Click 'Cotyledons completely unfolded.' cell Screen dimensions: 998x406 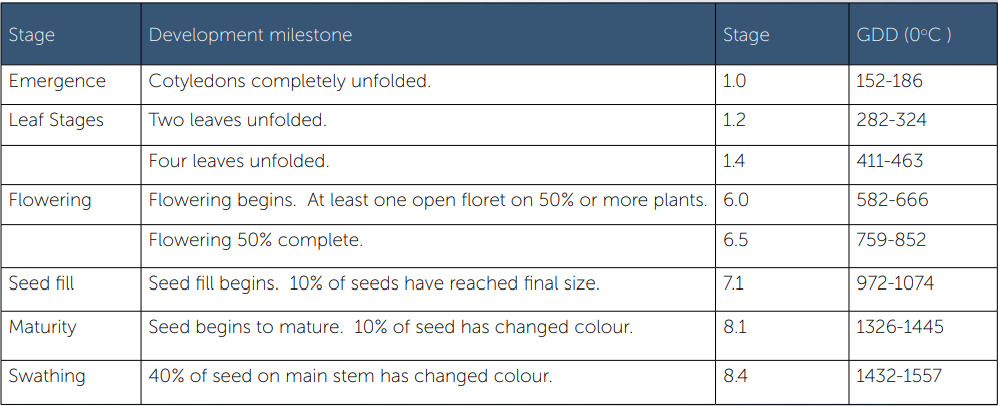tap(428, 85)
